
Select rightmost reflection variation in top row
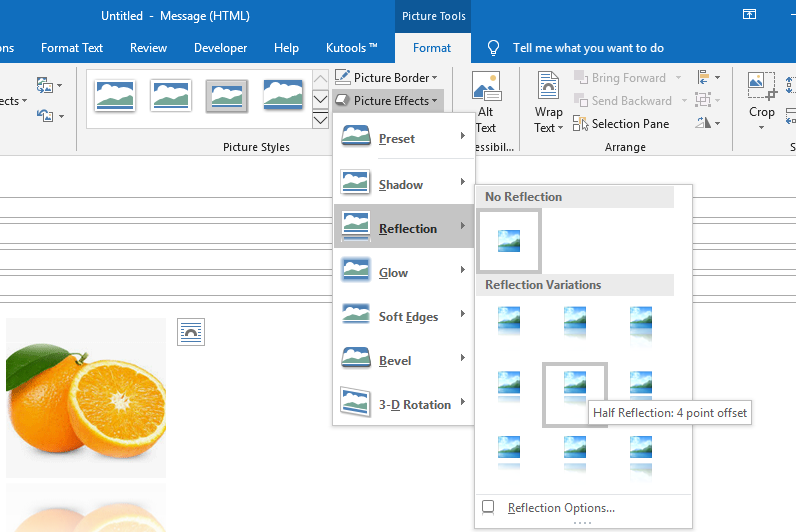point(641,324)
